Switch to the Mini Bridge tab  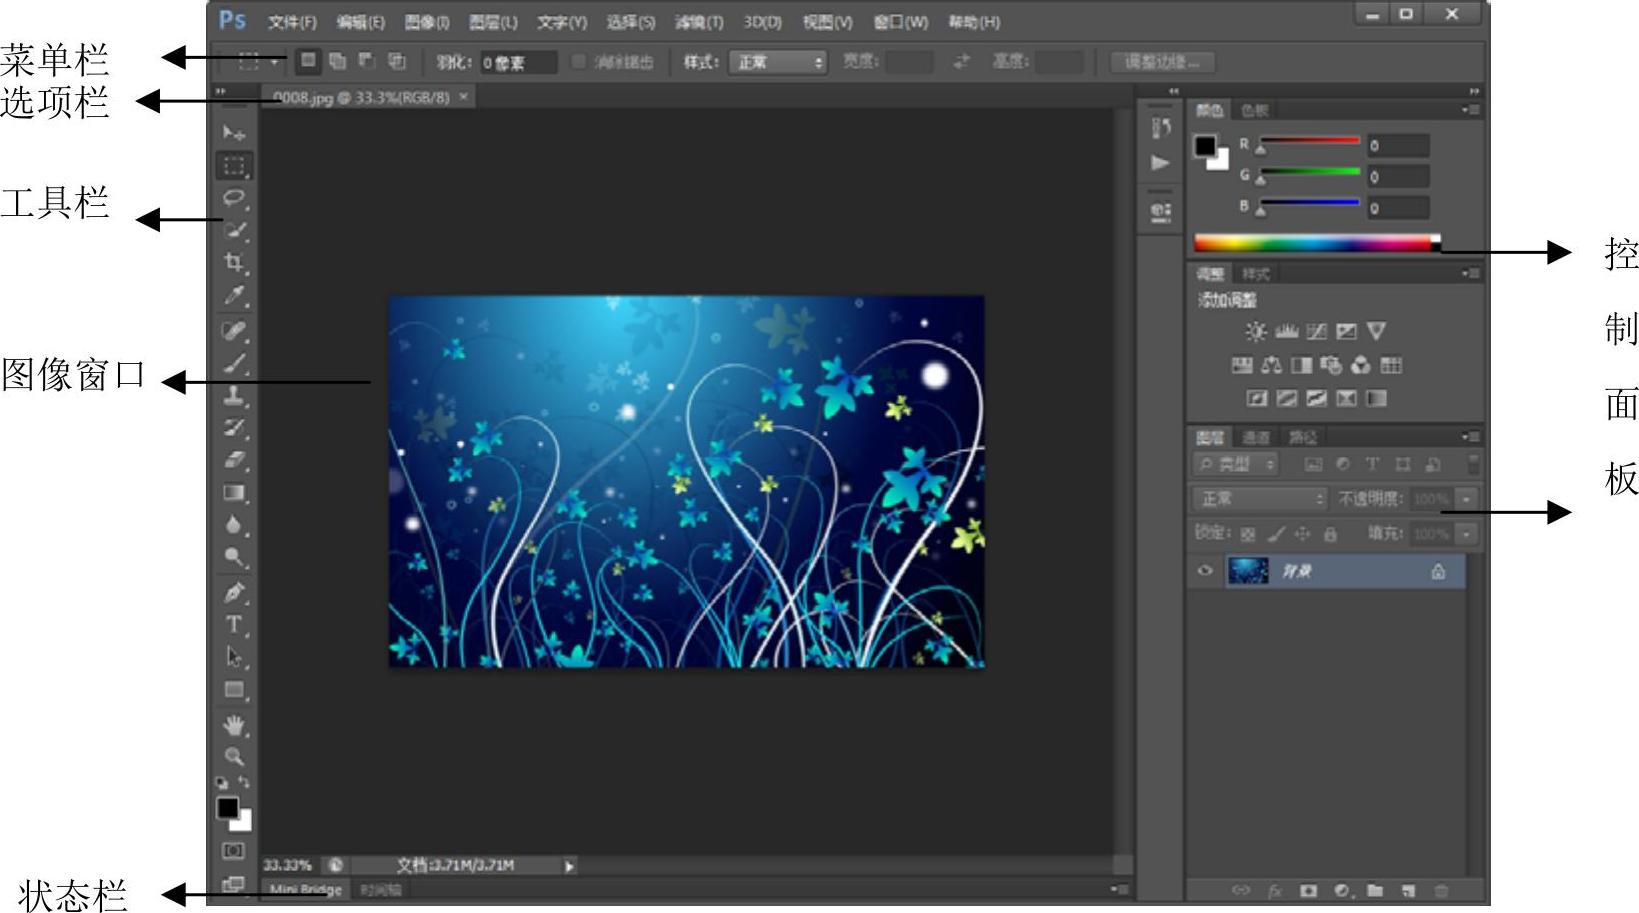pos(306,889)
